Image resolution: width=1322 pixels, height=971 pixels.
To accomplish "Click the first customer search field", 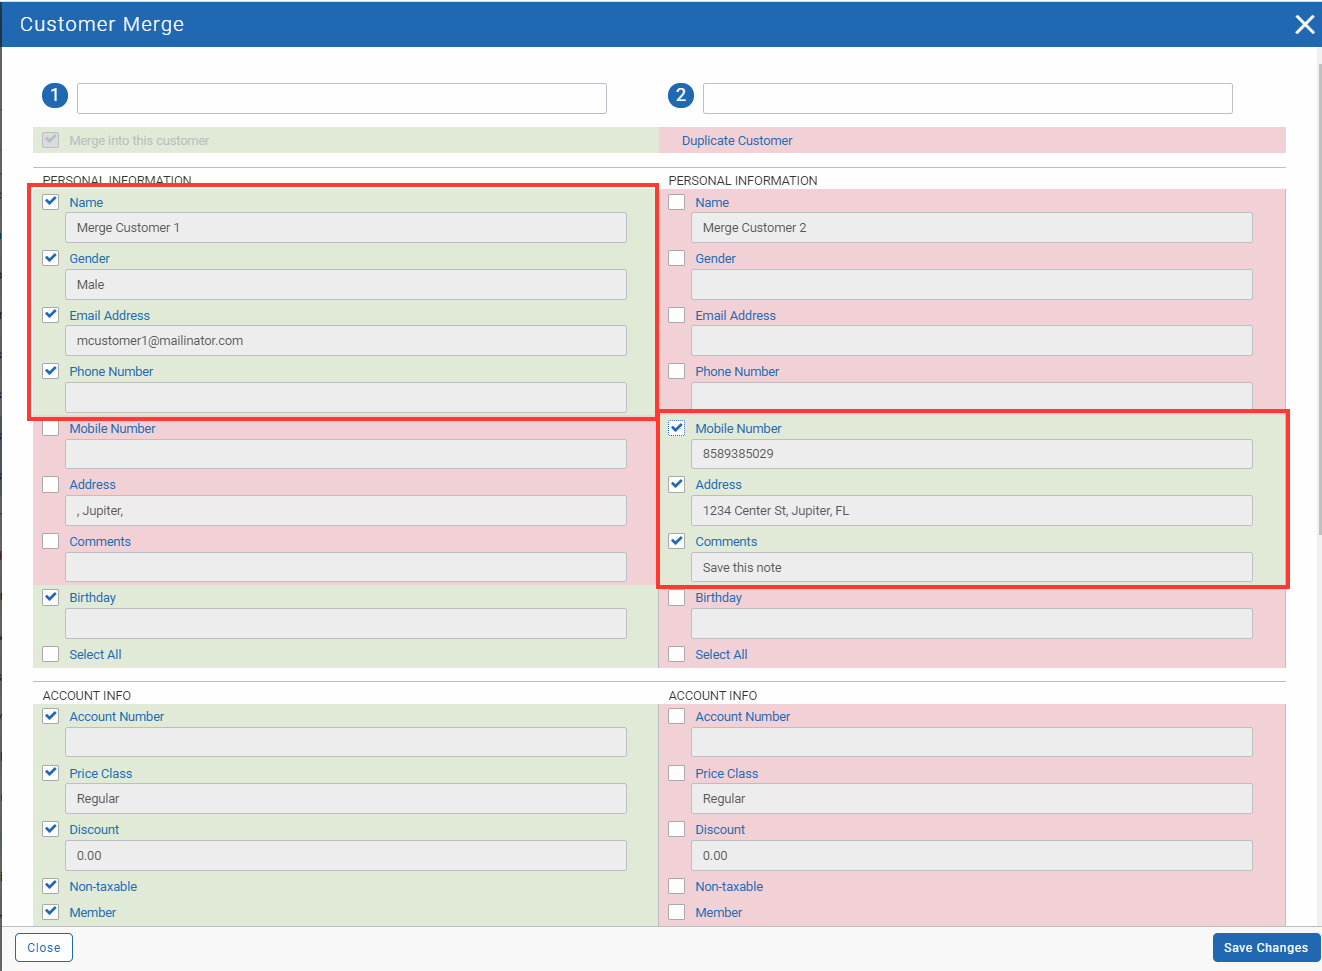I will (341, 98).
